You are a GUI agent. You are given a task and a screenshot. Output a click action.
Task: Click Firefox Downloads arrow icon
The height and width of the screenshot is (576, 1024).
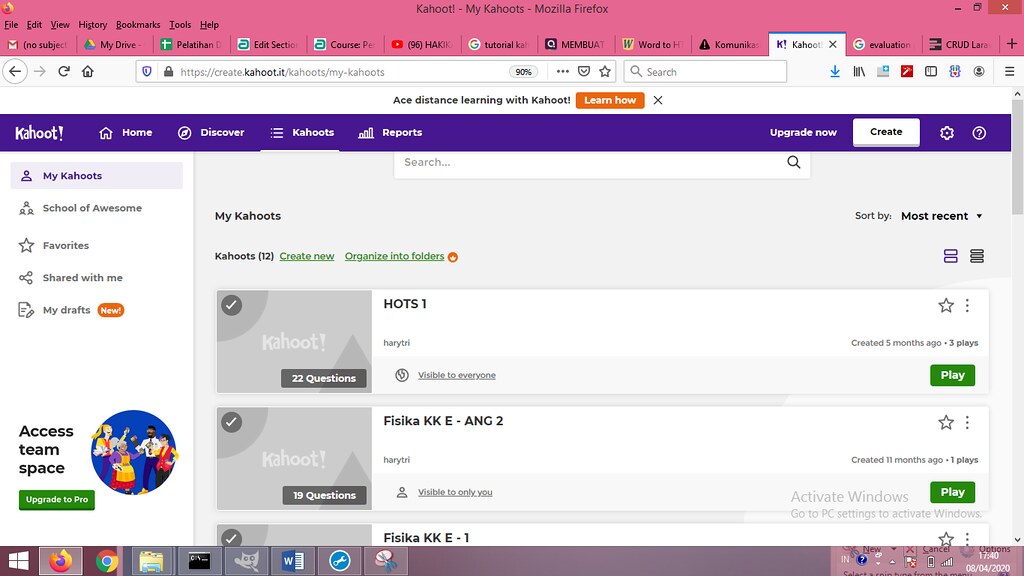[x=835, y=72]
